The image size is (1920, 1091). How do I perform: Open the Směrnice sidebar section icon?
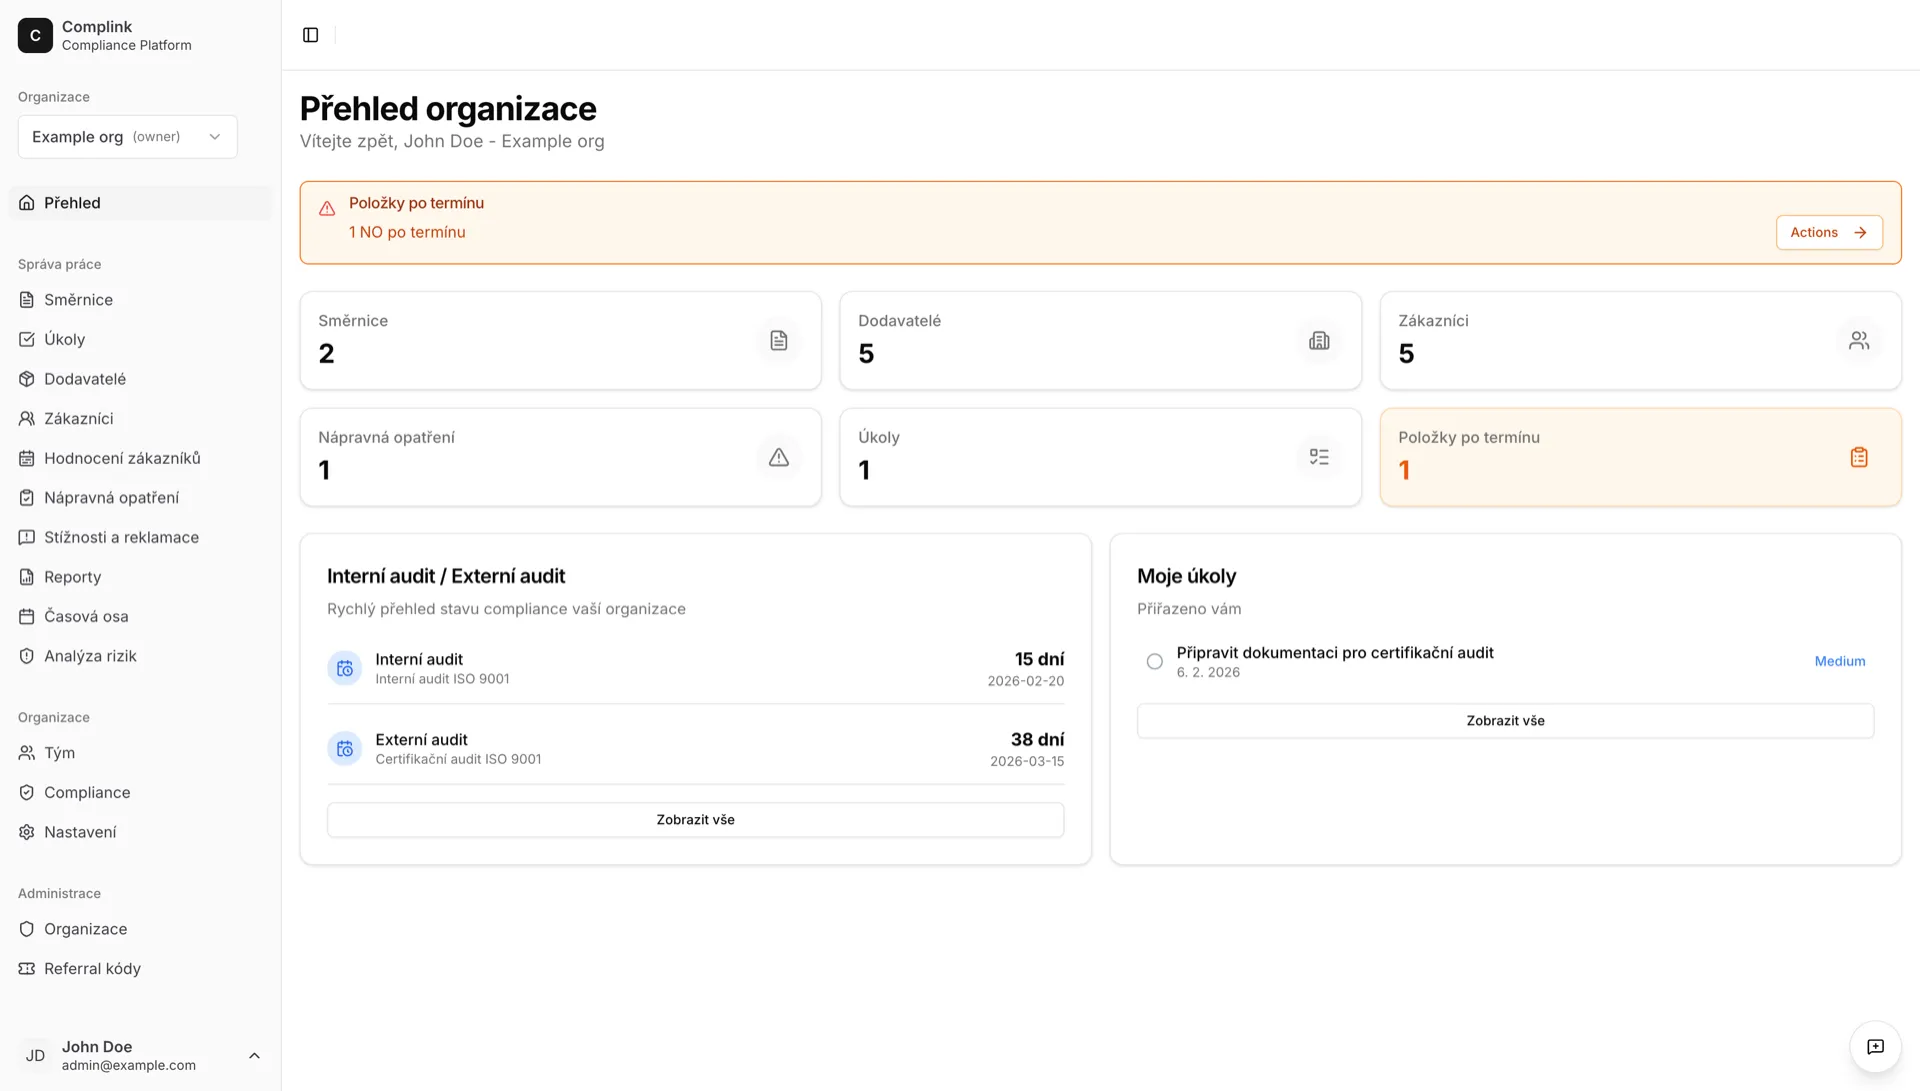(26, 299)
